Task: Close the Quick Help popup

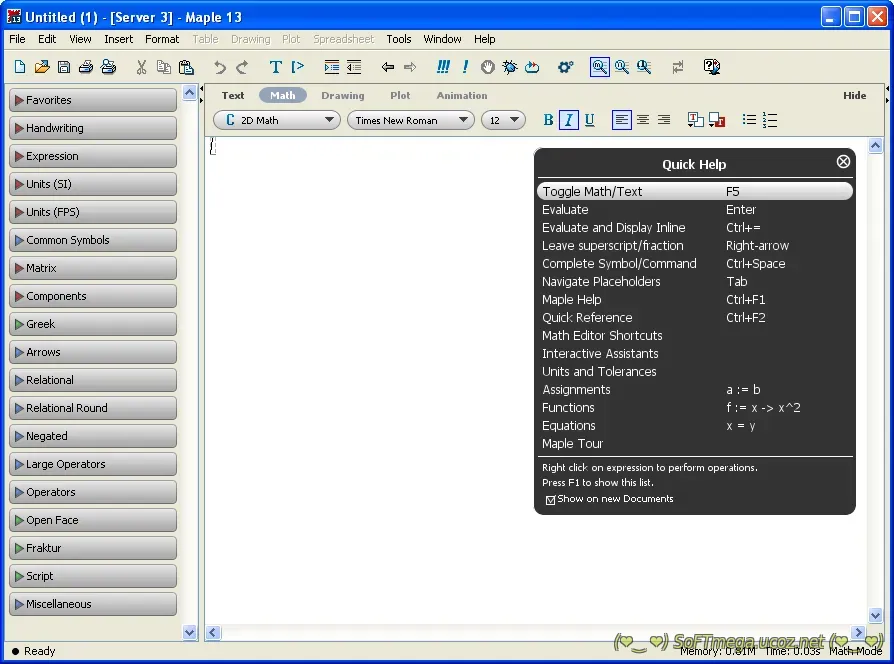Action: coord(843,162)
